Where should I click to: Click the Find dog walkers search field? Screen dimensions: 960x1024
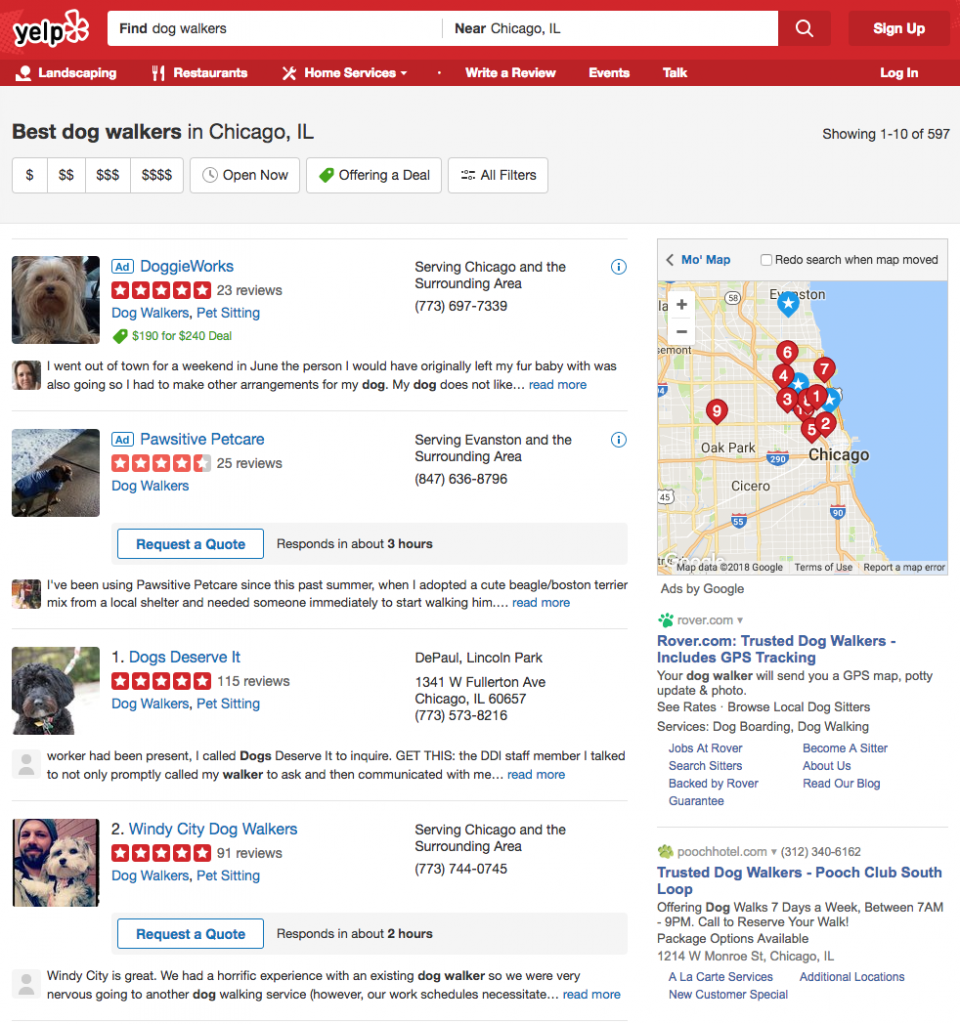click(275, 29)
